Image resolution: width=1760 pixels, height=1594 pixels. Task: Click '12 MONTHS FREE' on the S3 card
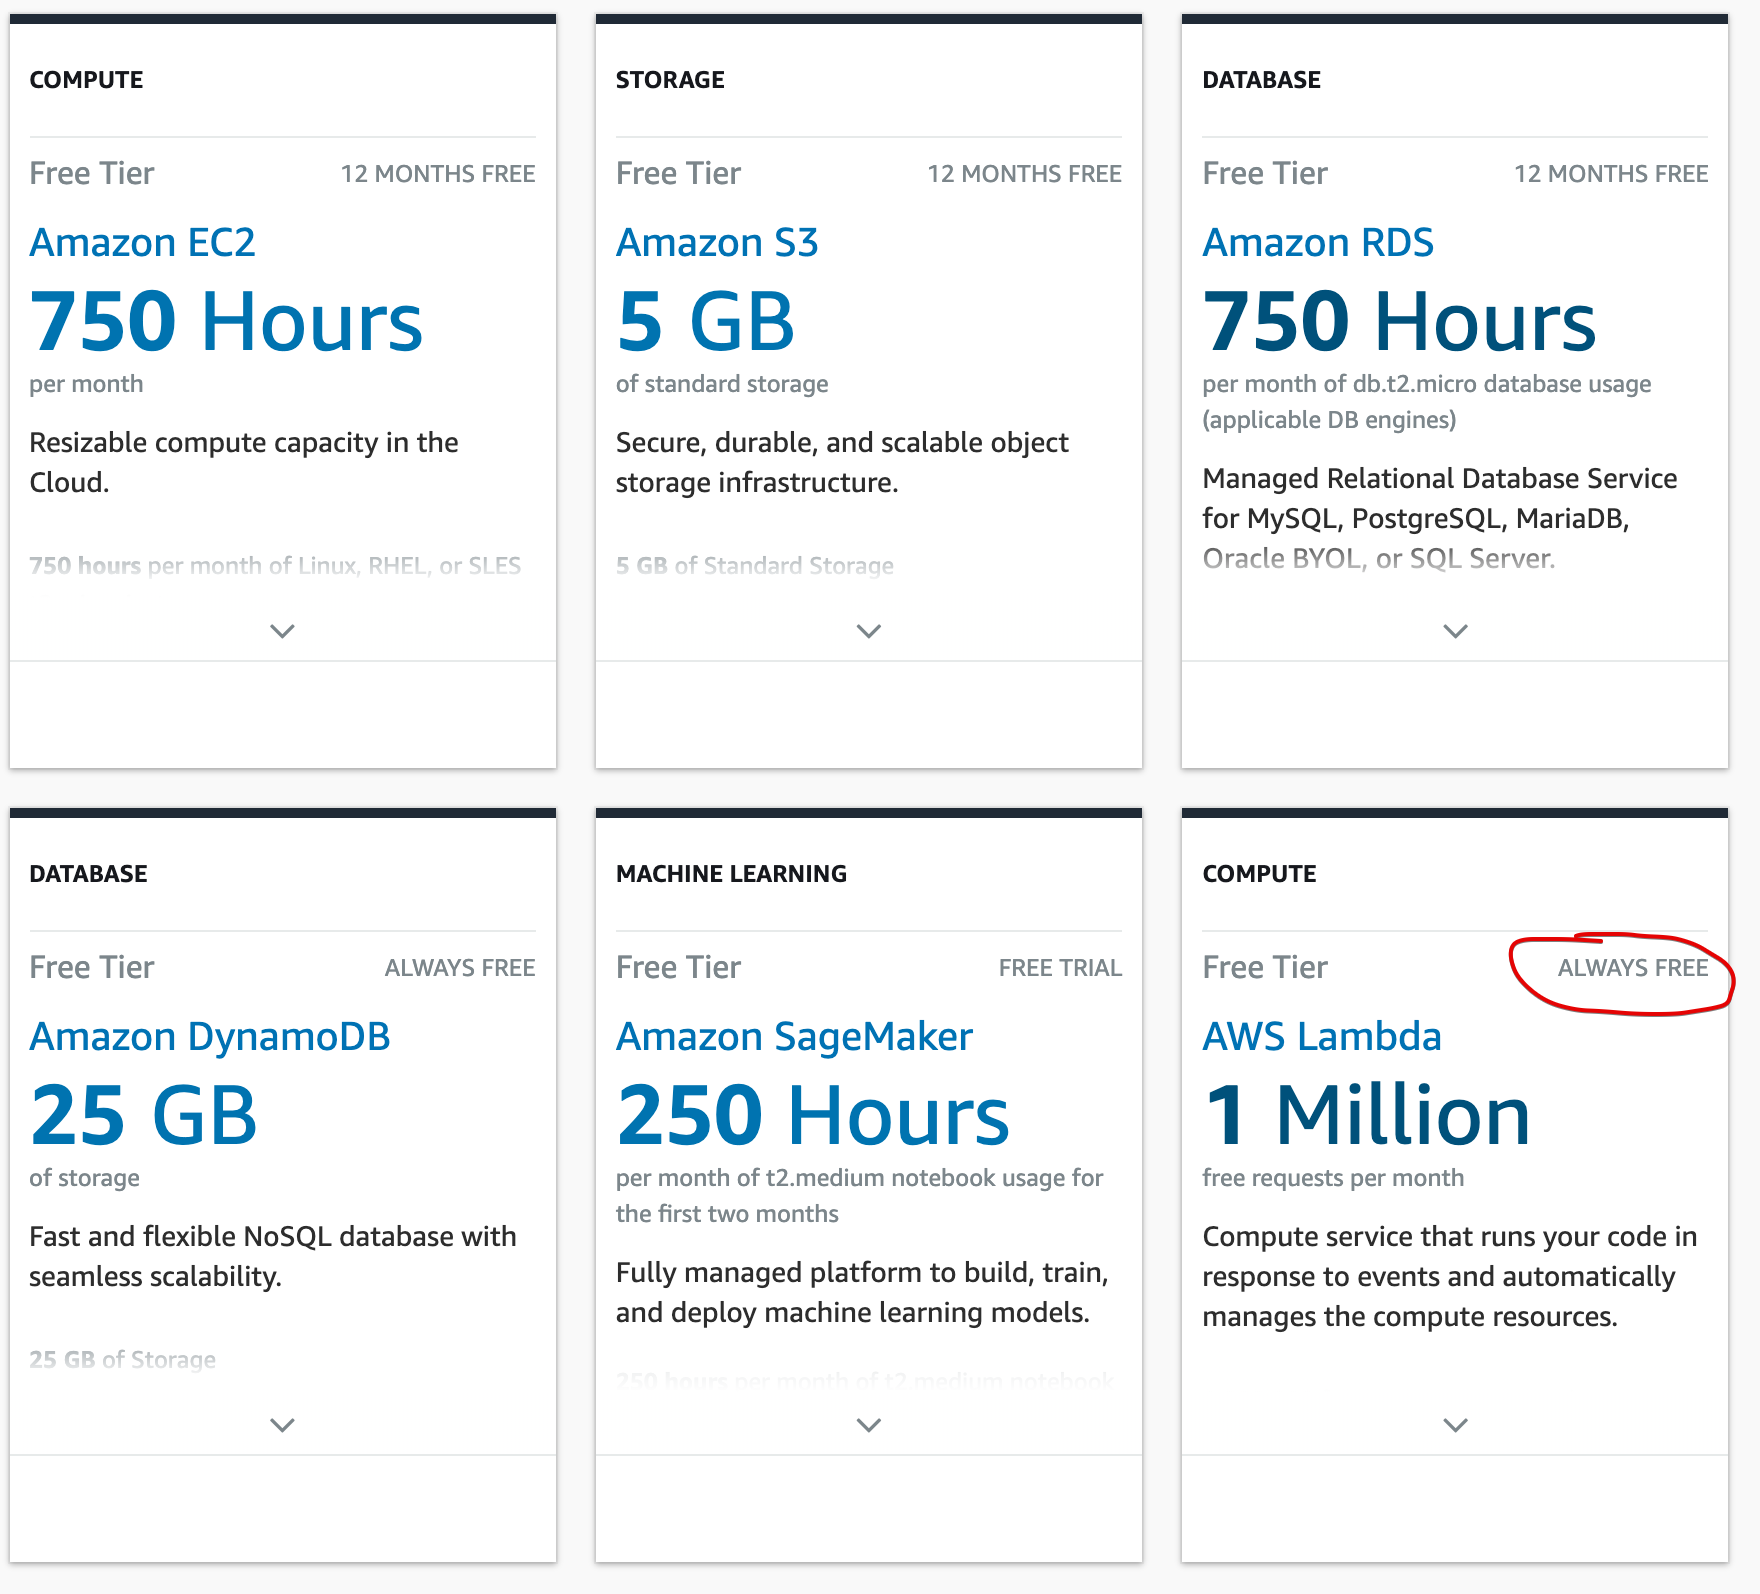click(1024, 174)
